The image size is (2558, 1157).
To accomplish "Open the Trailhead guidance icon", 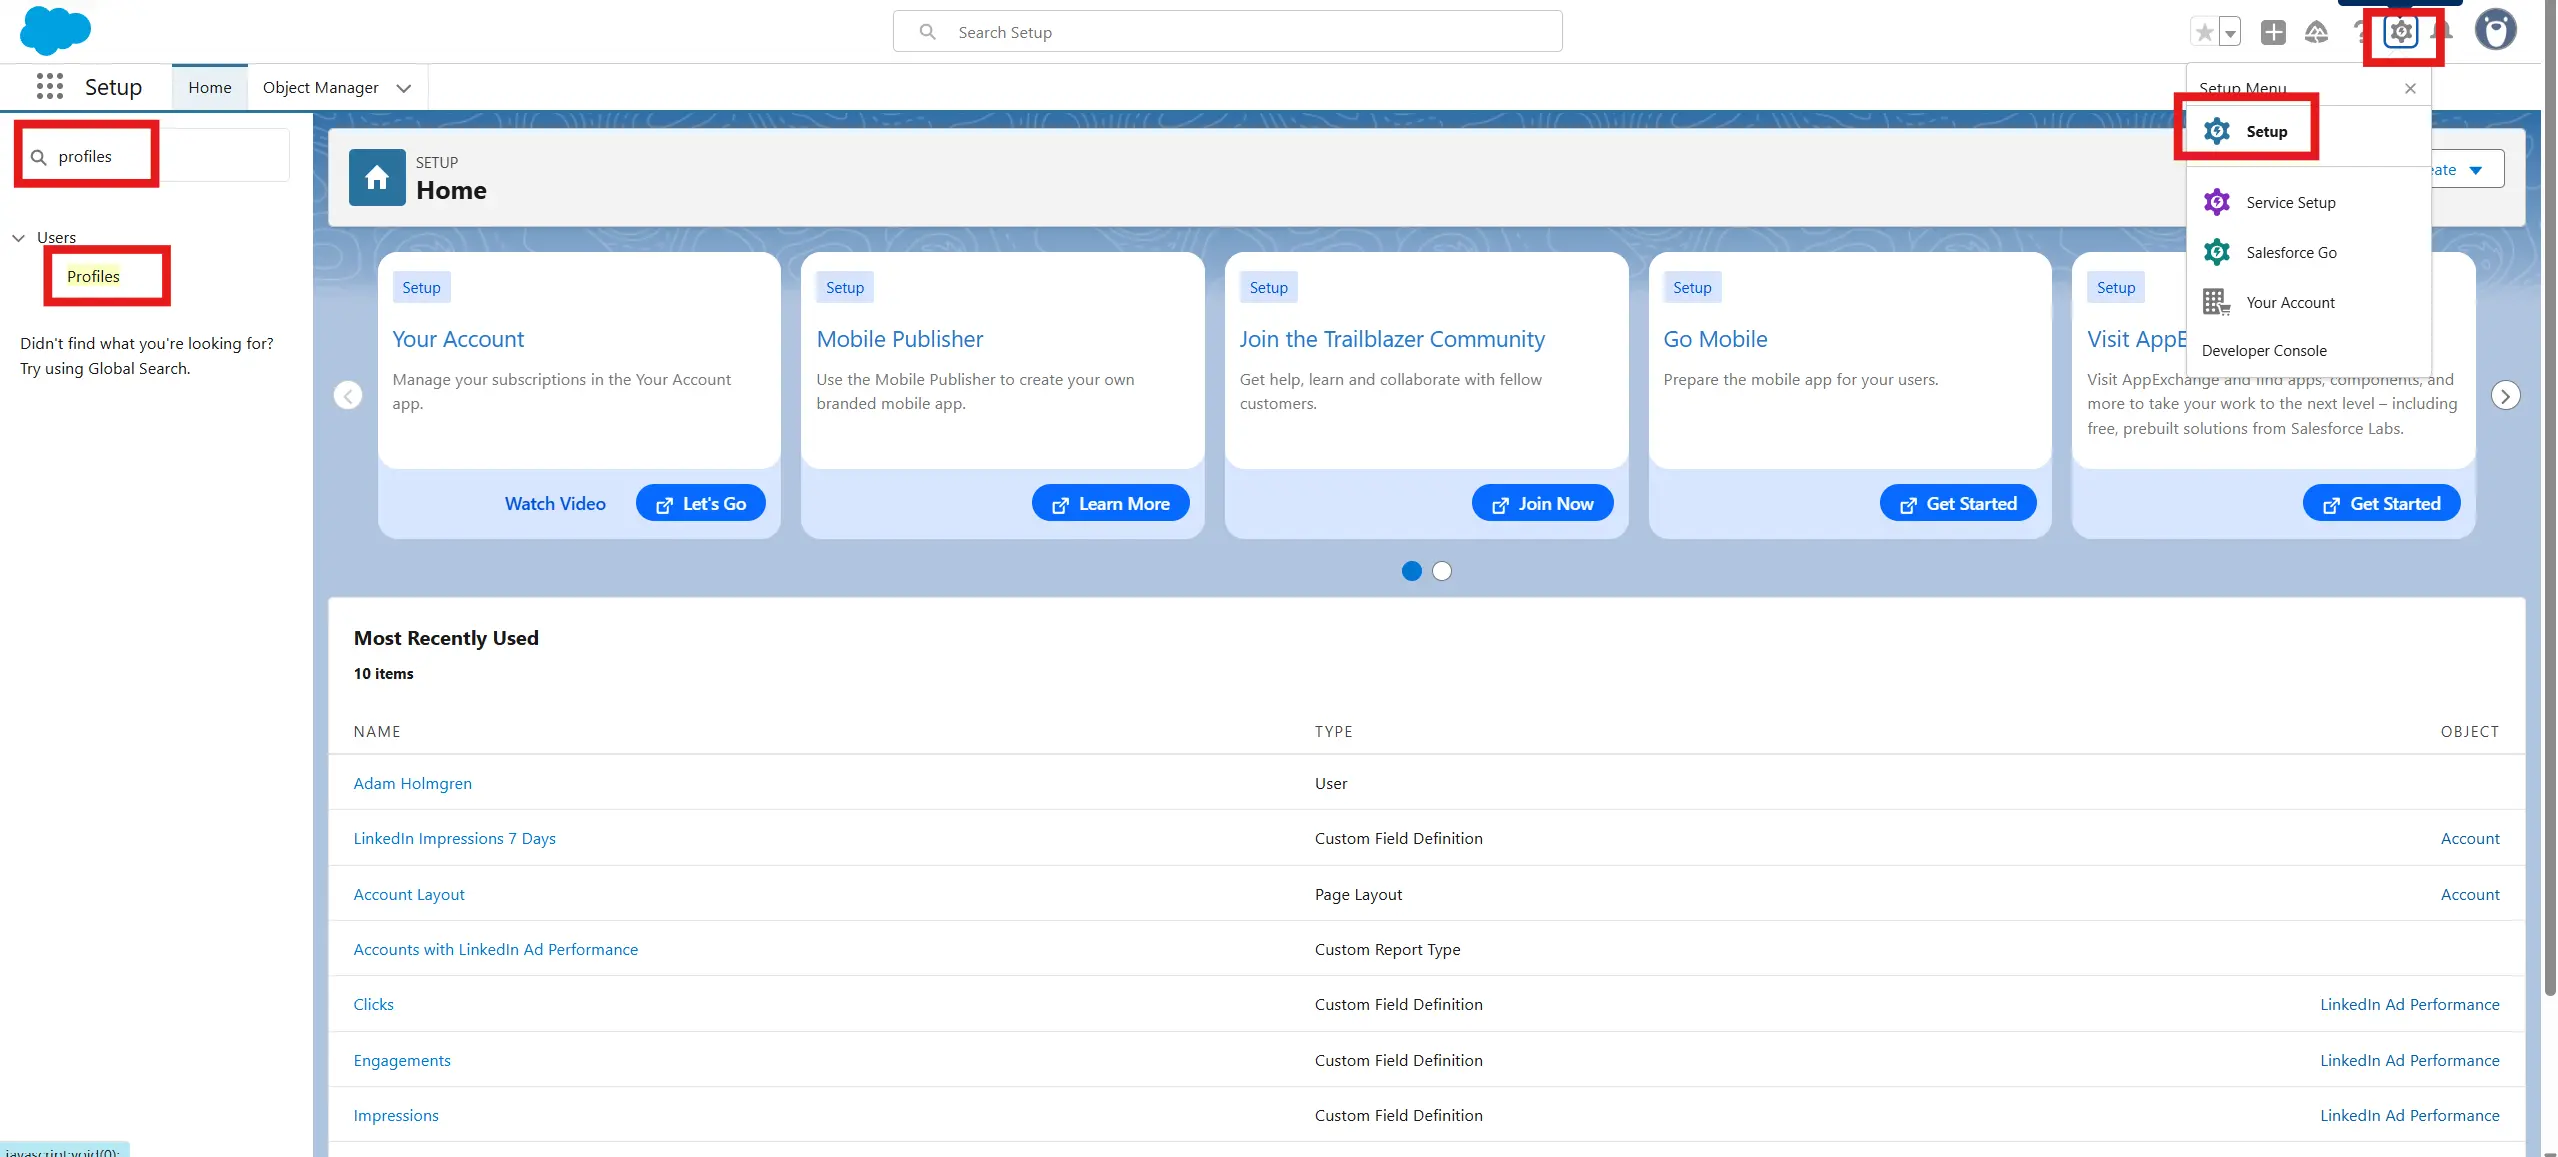I will (x=2316, y=32).
